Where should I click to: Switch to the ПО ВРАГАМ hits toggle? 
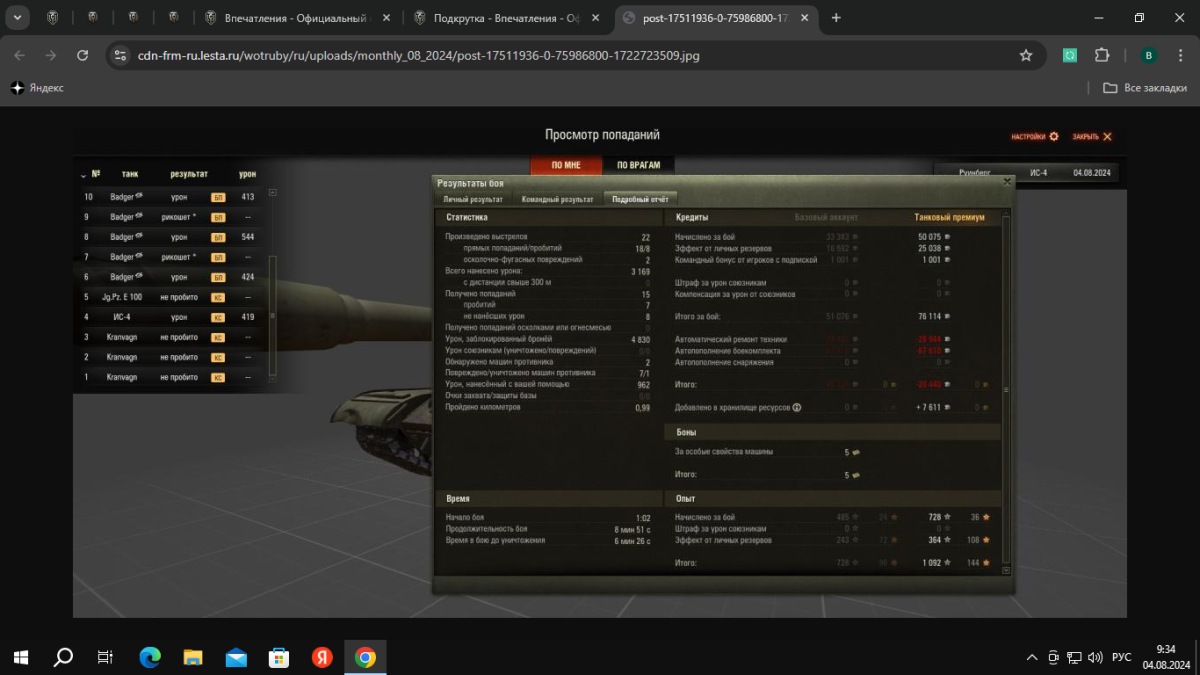pos(638,166)
